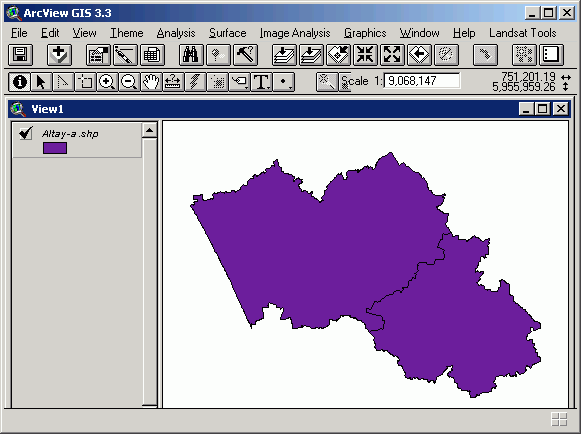Open the theme attribute table
The image size is (581, 434).
pos(152,55)
